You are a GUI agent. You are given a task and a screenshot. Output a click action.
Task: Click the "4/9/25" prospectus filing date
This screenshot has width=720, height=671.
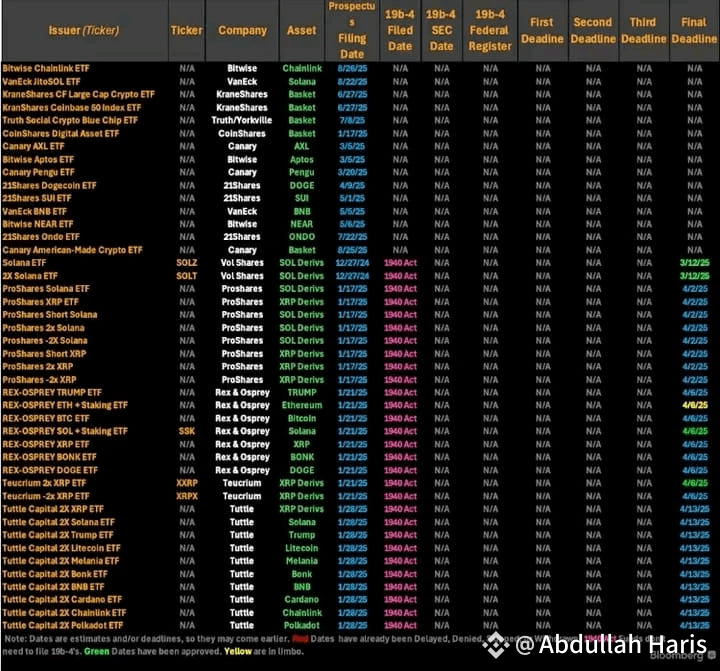(x=352, y=186)
